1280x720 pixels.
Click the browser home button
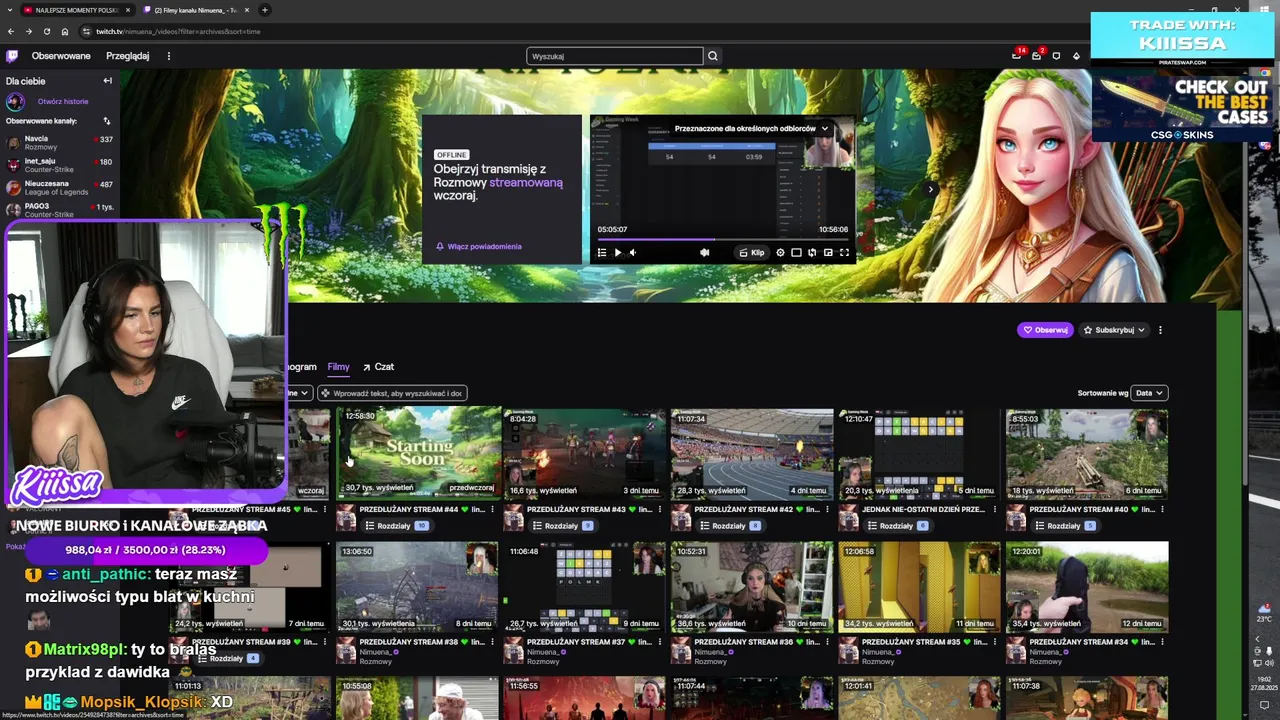point(65,31)
